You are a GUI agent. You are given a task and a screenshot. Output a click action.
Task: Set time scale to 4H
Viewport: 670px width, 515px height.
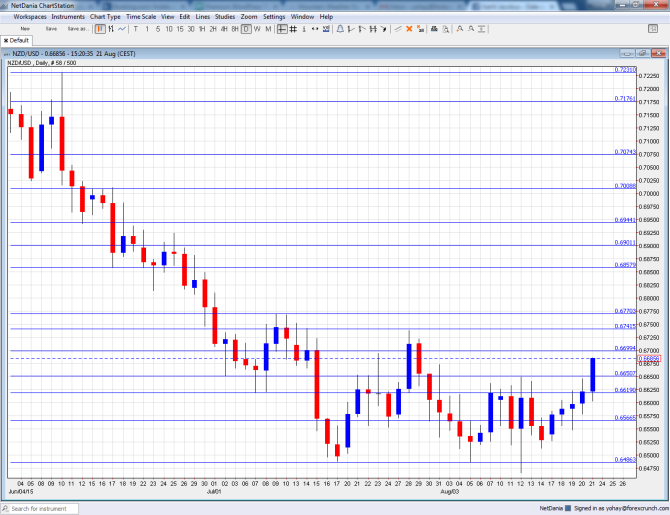(x=224, y=29)
